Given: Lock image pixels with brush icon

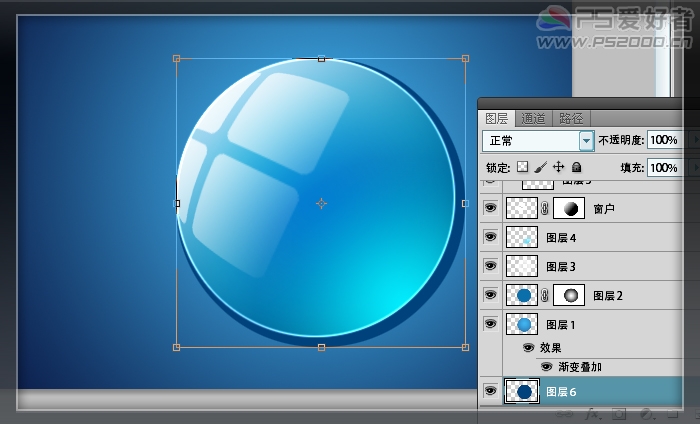Looking at the screenshot, I should click(x=540, y=167).
